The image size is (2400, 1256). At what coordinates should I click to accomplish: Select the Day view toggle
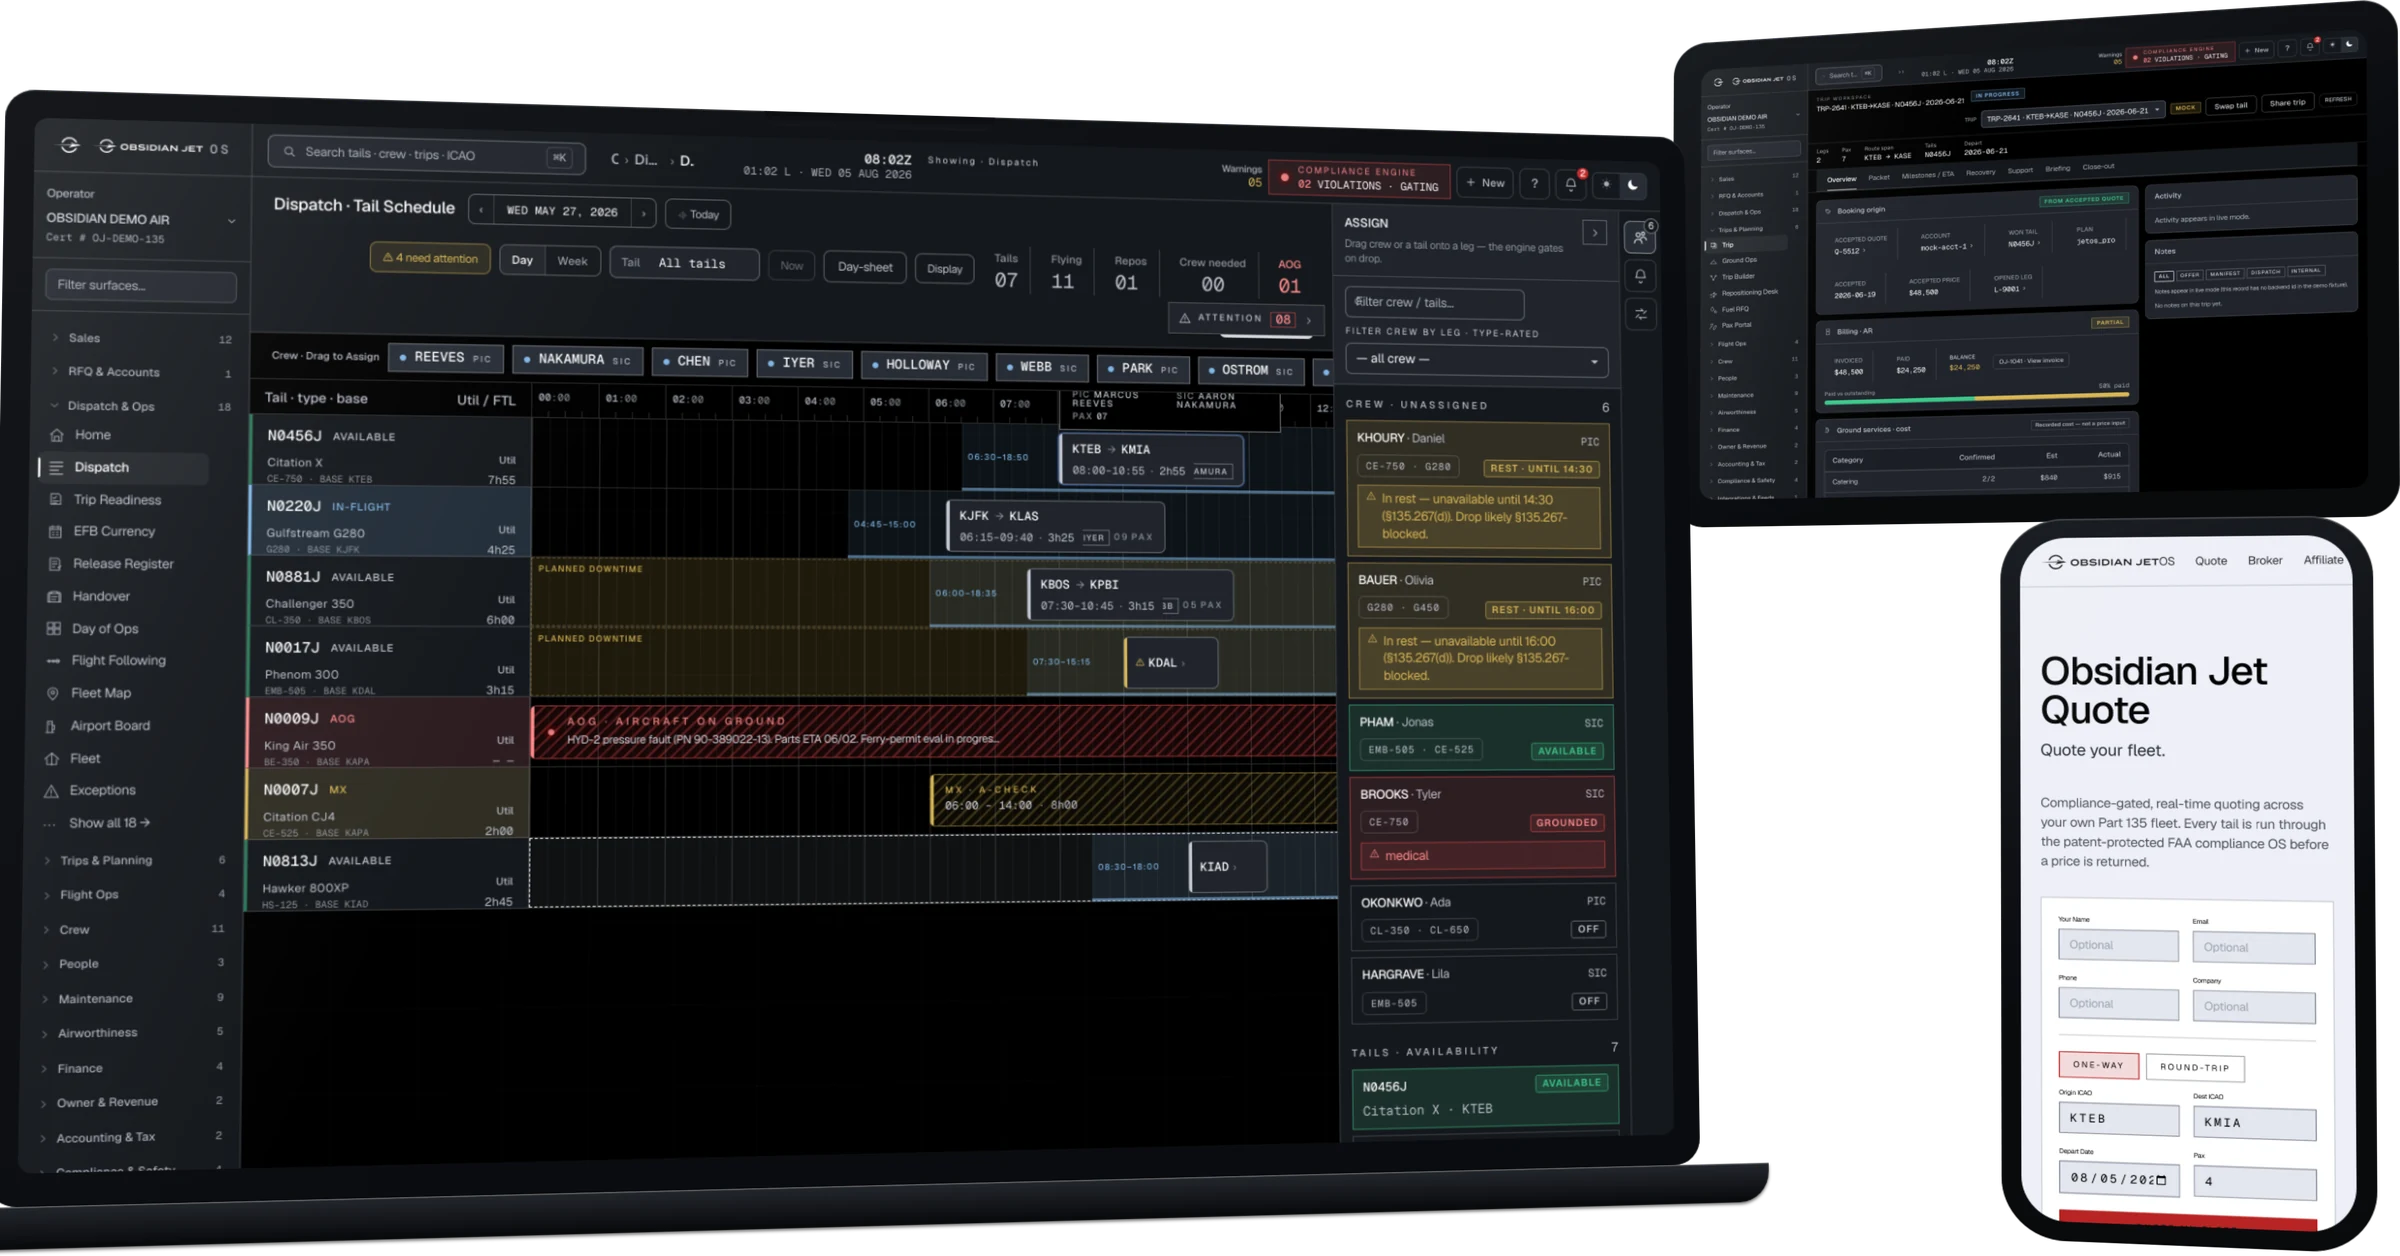pos(522,260)
